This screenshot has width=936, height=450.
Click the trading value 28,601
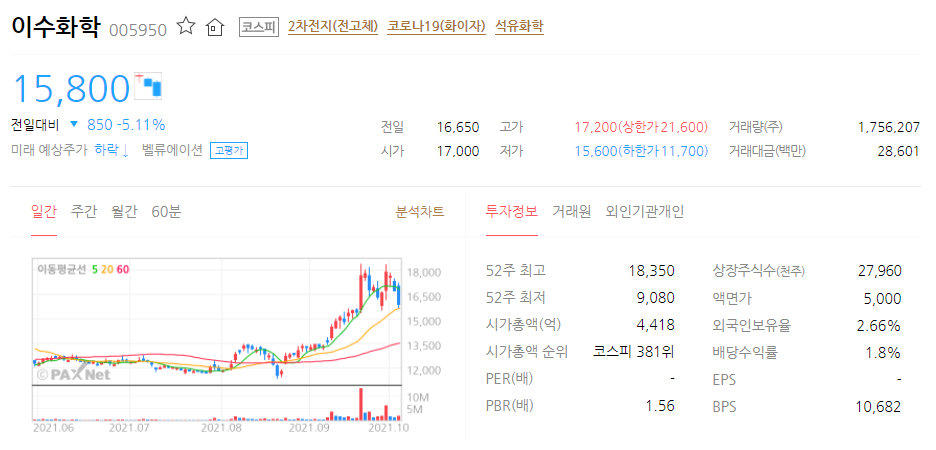pyautogui.click(x=898, y=151)
